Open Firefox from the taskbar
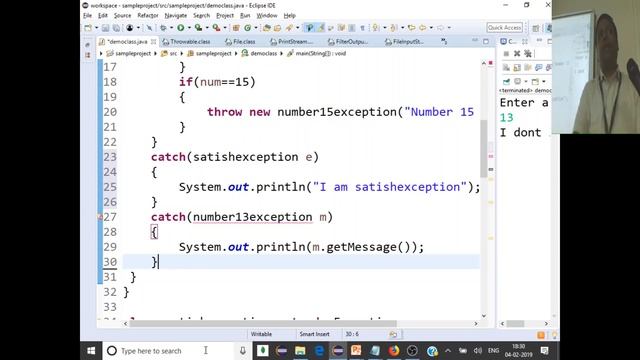This screenshot has width=640, height=360. point(393,351)
